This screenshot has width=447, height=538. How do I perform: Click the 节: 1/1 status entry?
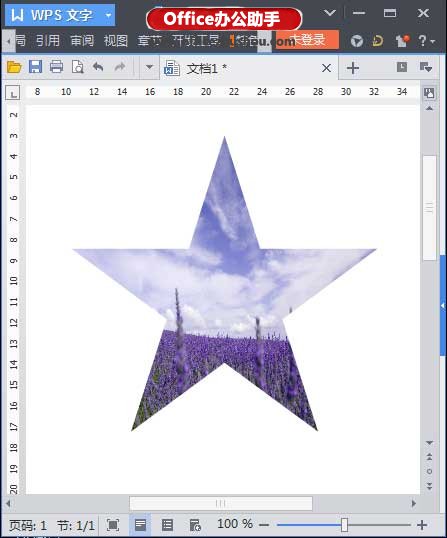coord(76,525)
